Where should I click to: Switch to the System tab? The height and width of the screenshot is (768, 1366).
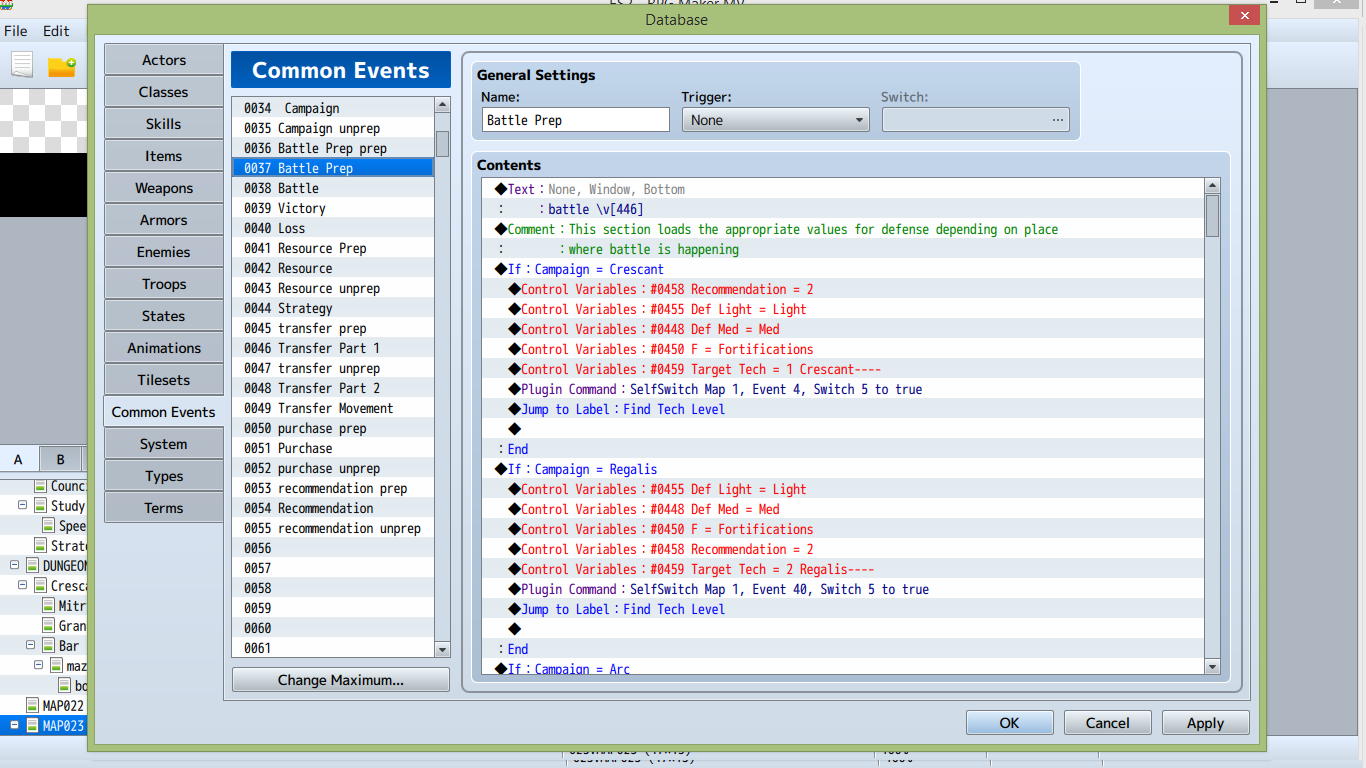pyautogui.click(x=164, y=444)
